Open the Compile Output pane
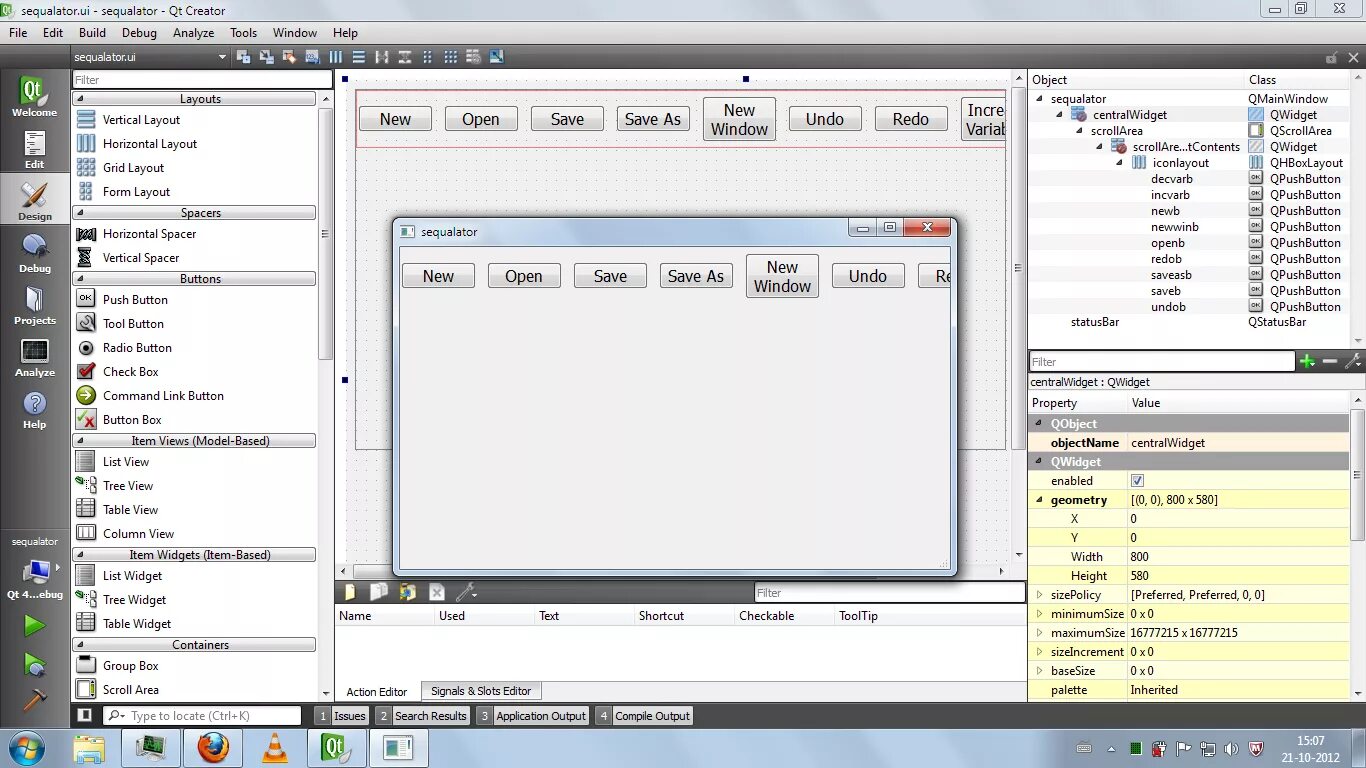 coord(644,716)
